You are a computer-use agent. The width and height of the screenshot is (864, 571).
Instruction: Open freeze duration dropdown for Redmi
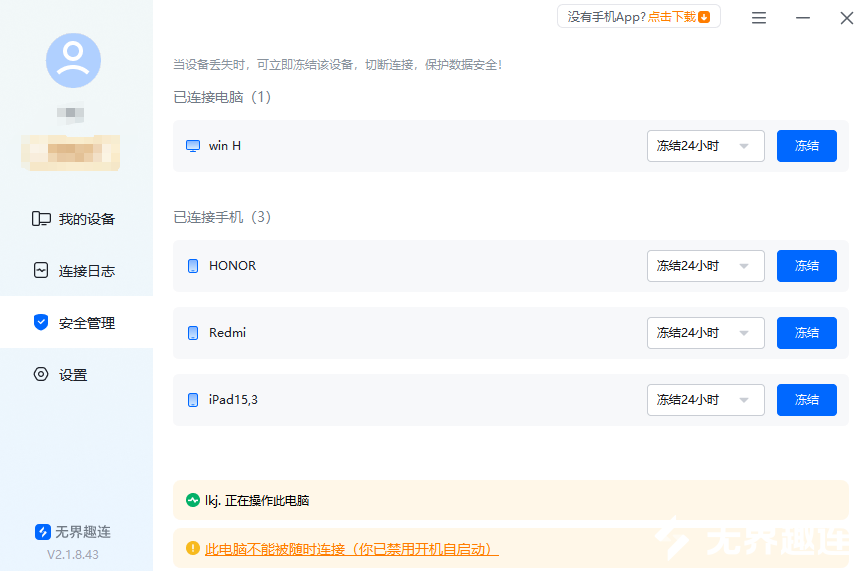pyautogui.click(x=705, y=333)
